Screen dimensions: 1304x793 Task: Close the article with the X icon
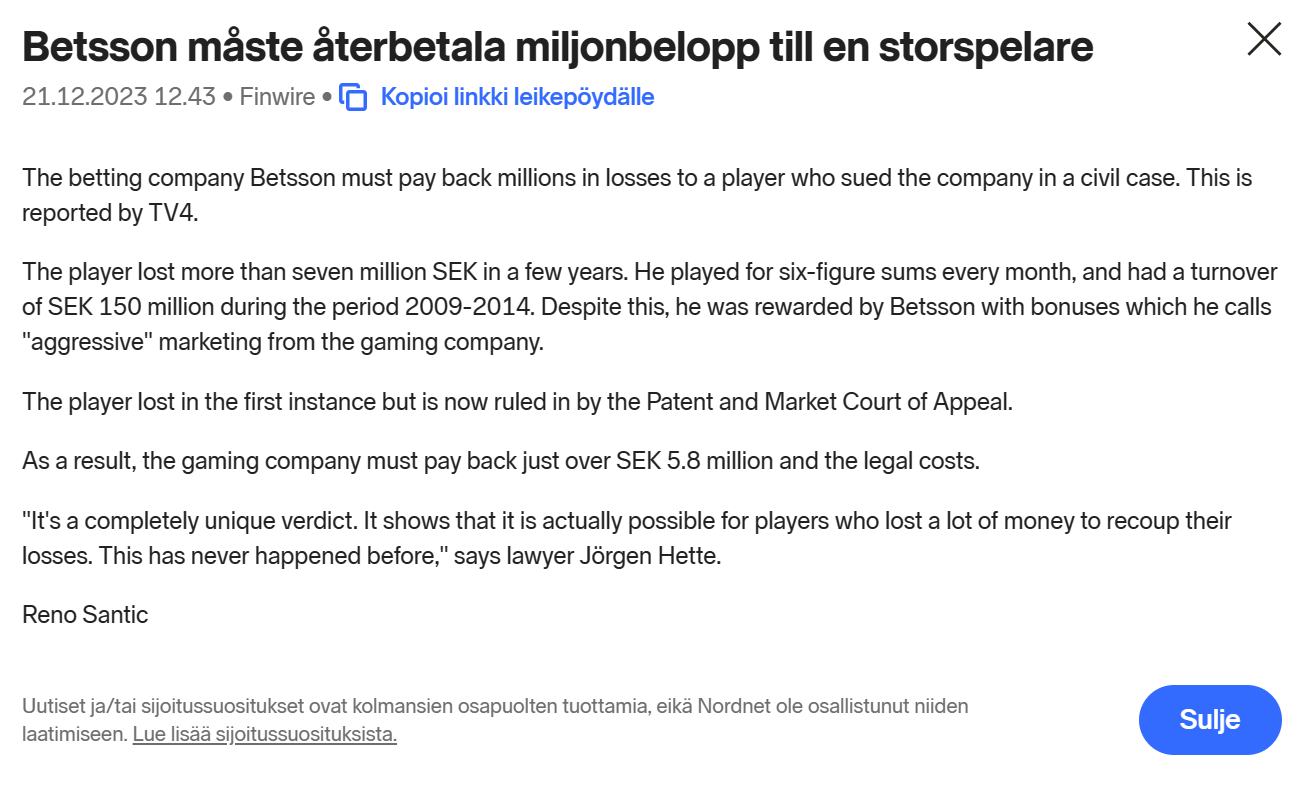pyautogui.click(x=1264, y=39)
